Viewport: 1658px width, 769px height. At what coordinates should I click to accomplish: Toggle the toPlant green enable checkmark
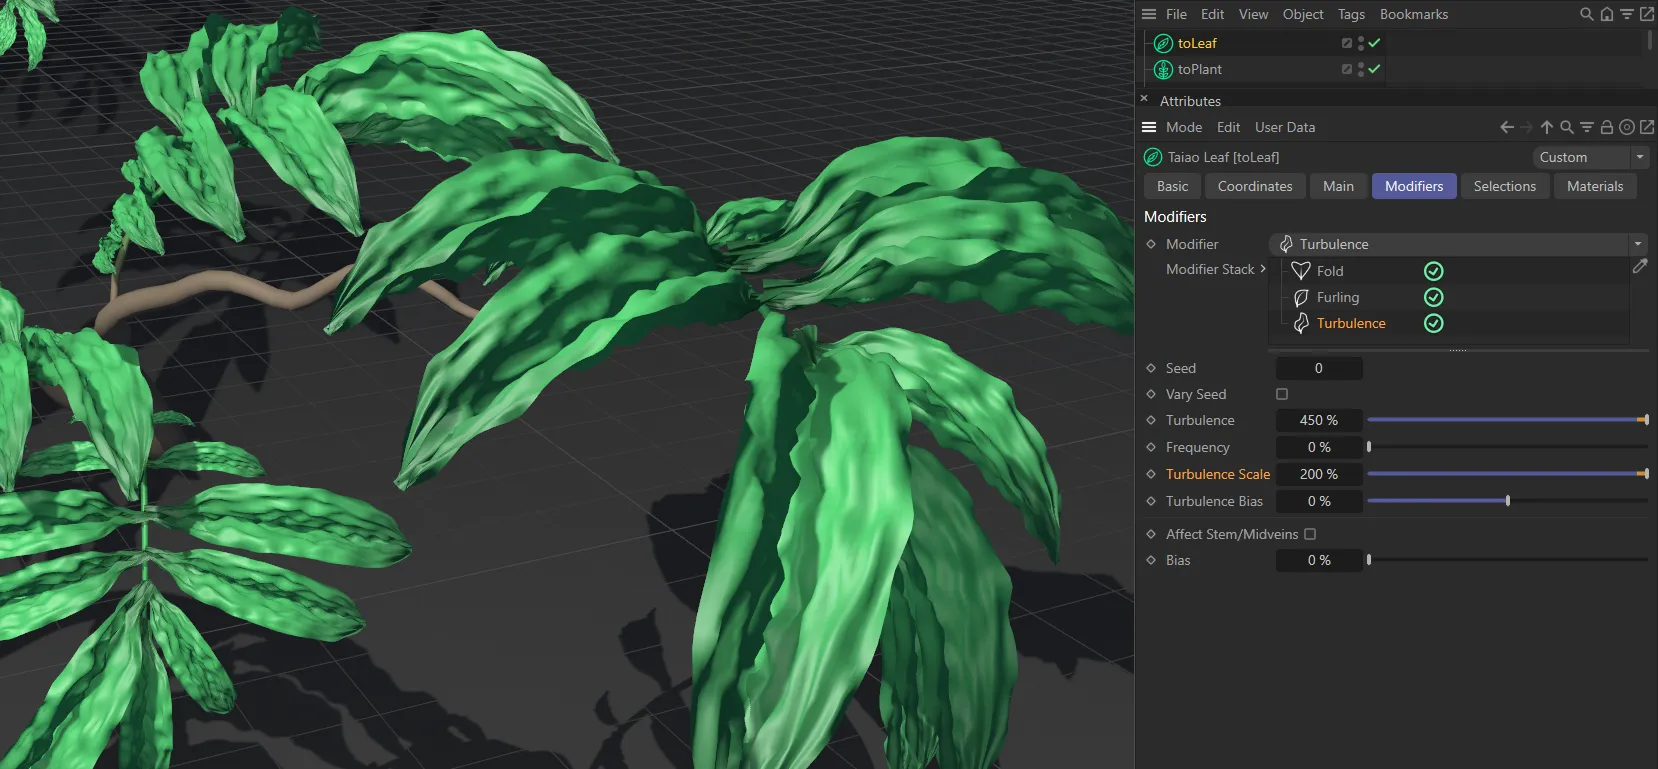1375,69
